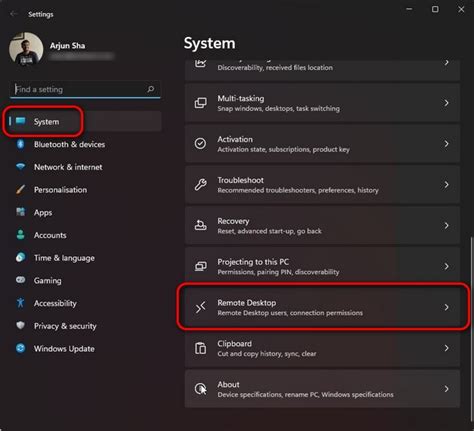Click the Troubleshoot wrench icon
The image size is (474, 431).
coord(200,184)
